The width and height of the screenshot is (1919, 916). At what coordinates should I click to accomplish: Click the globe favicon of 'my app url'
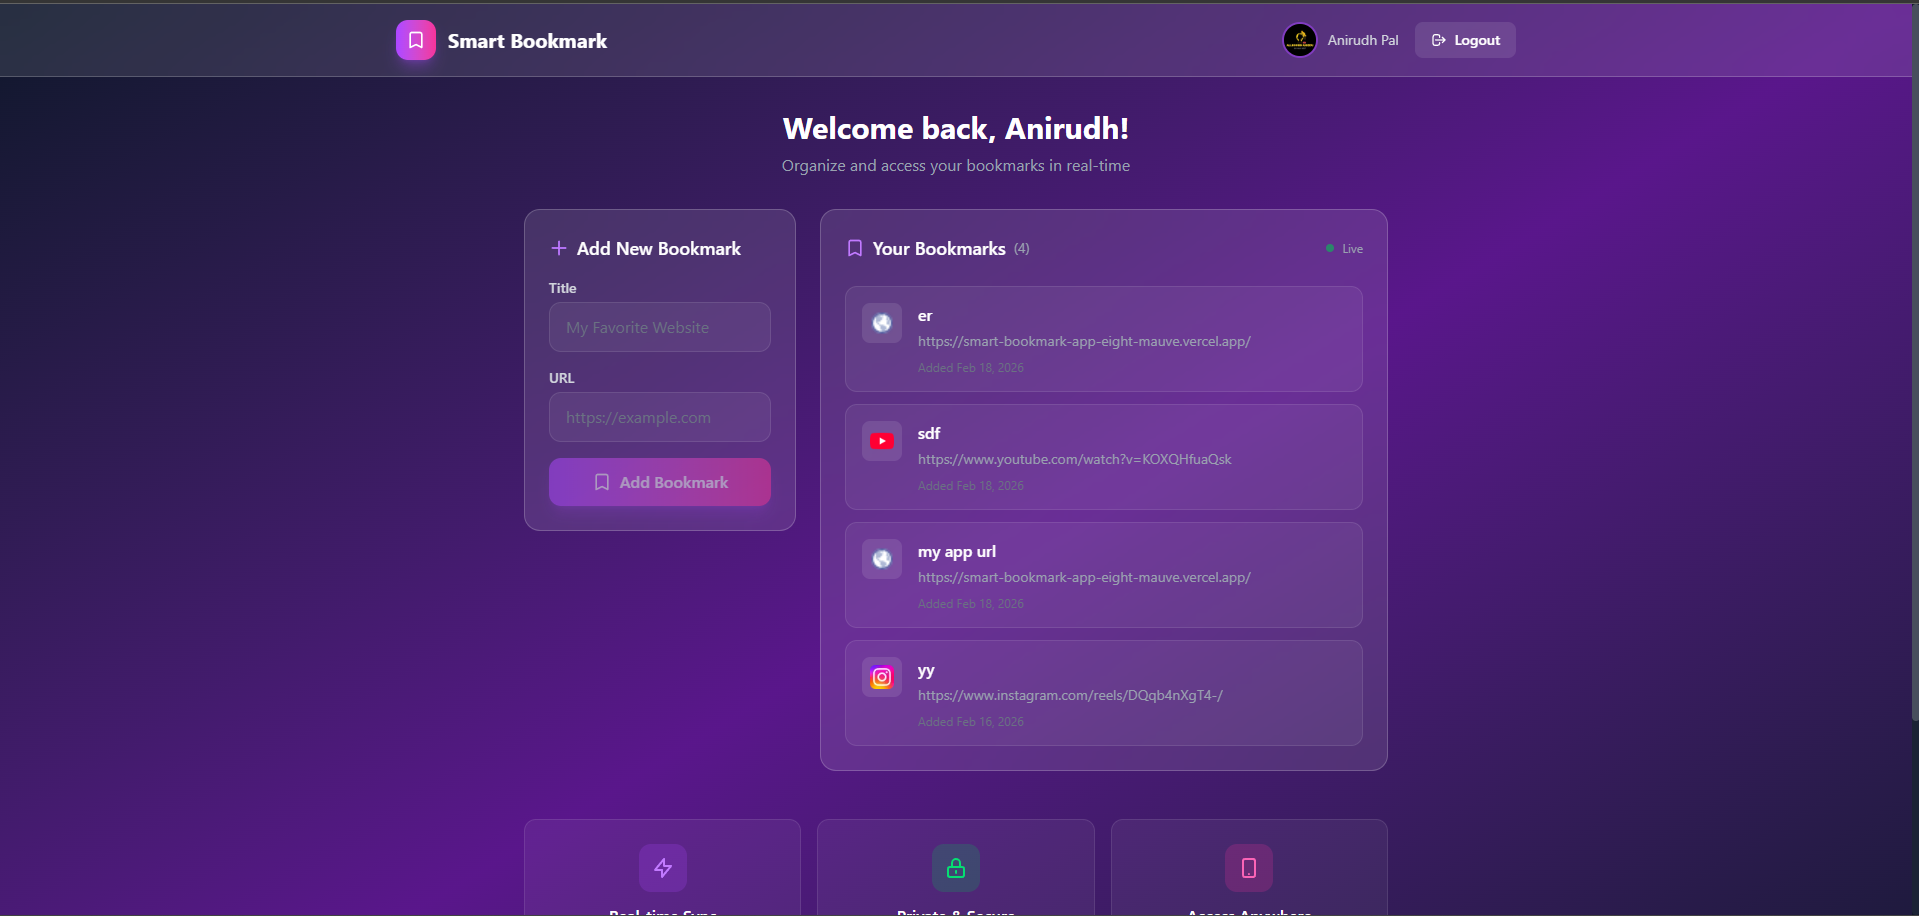pos(882,559)
